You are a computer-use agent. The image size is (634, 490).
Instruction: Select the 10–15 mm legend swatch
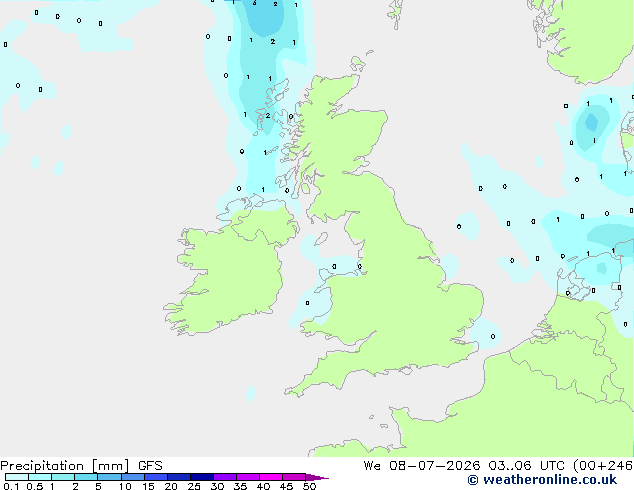[x=133, y=477]
